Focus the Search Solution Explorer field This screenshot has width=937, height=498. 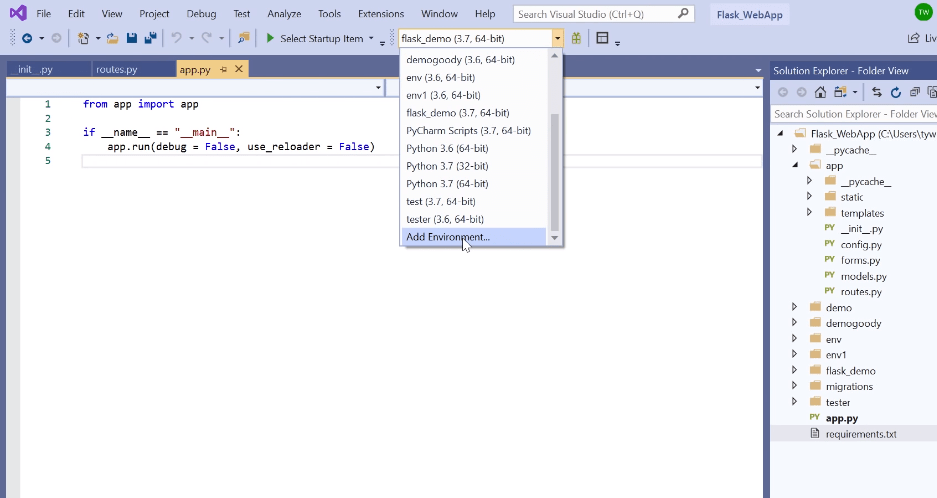point(855,114)
